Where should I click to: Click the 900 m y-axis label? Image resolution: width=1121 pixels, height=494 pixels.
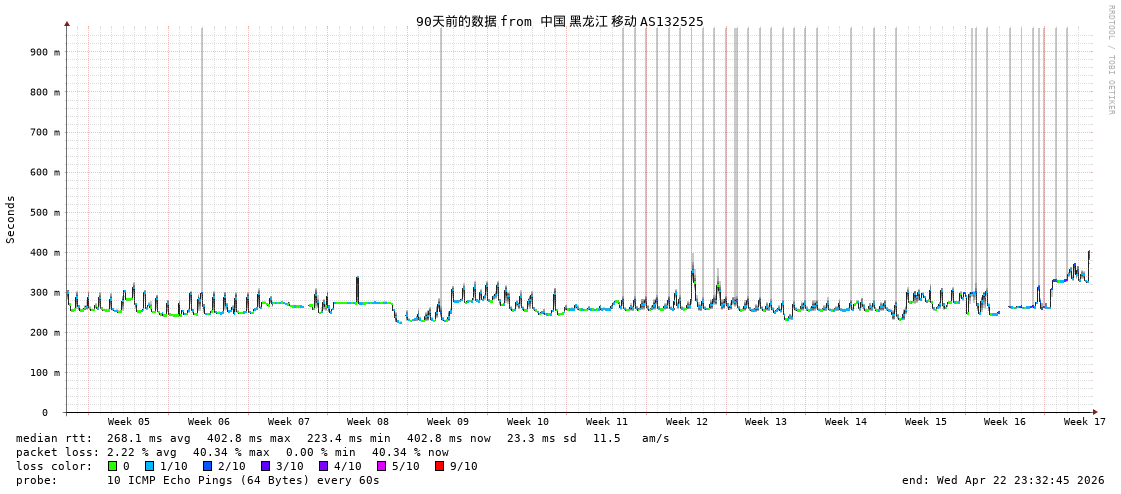[x=45, y=52]
